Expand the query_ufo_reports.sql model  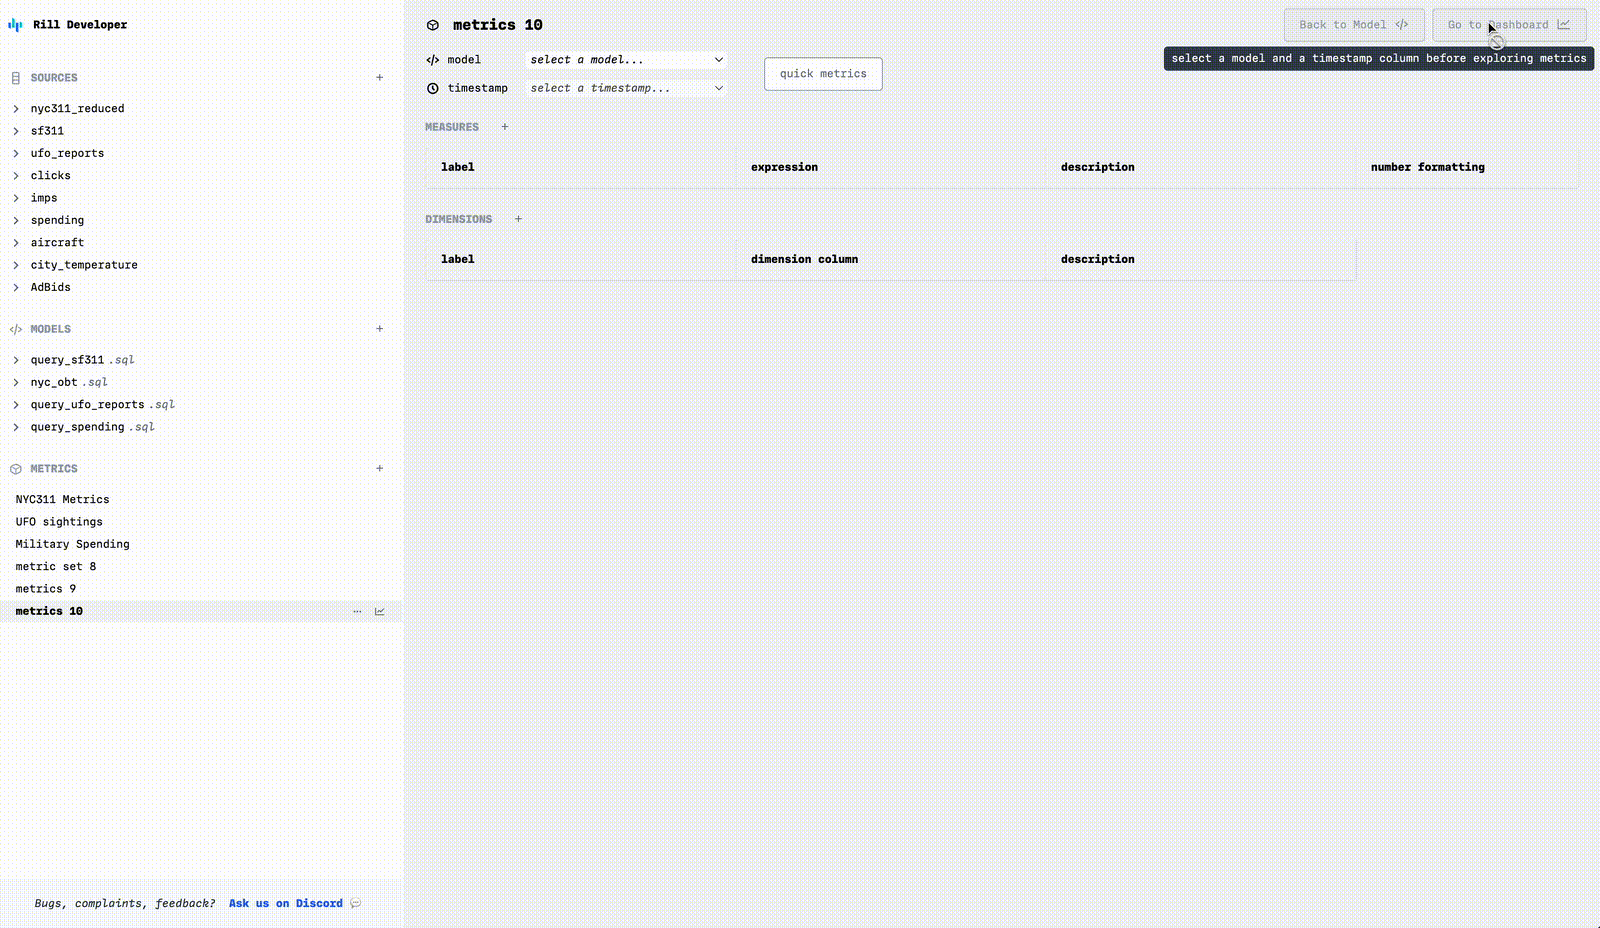(x=16, y=405)
